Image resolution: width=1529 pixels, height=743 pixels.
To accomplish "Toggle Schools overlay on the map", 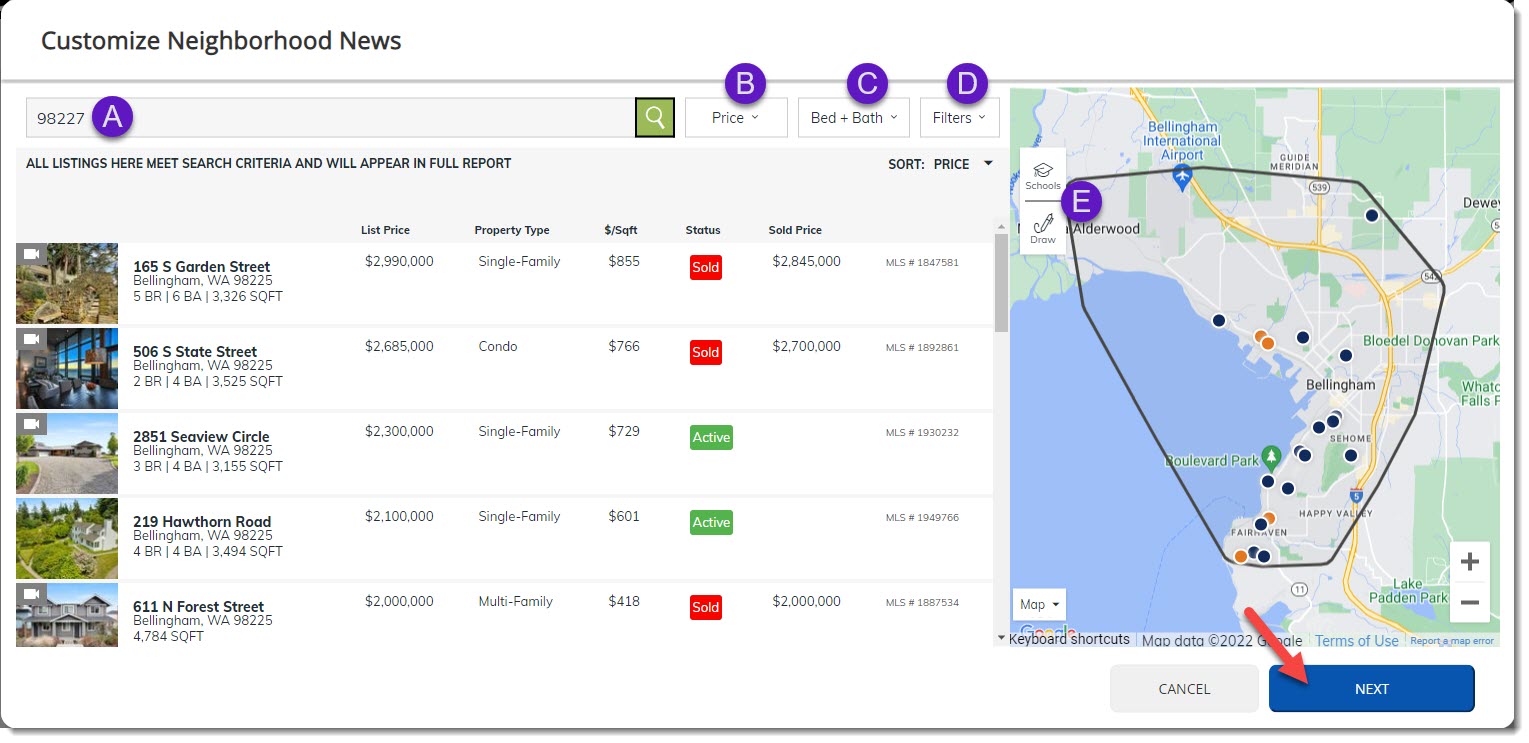I will tap(1043, 176).
